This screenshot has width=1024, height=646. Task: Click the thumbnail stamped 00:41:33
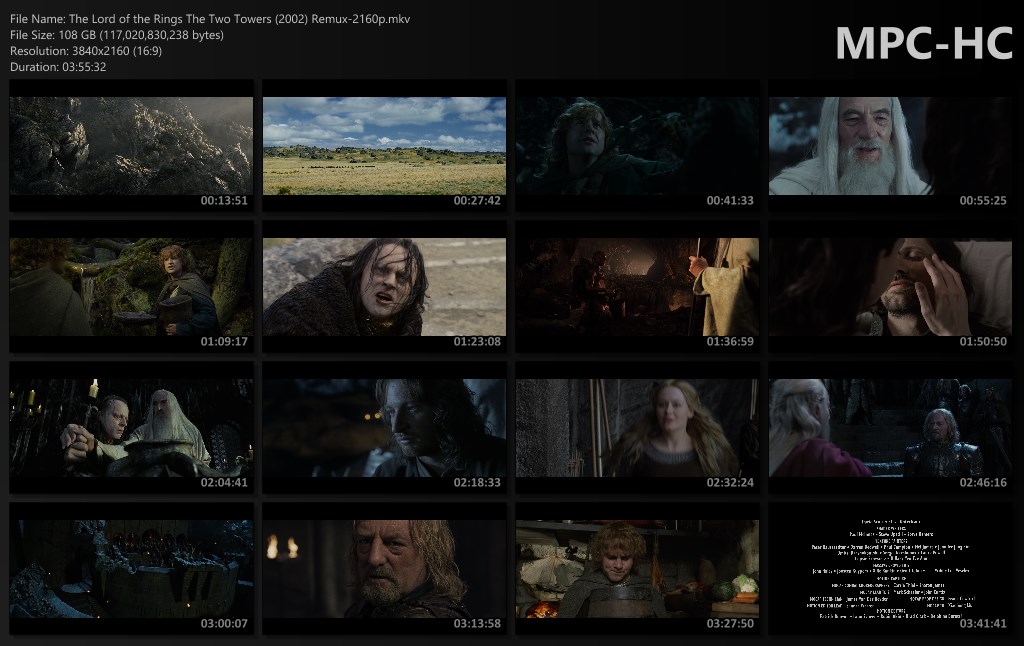[637, 146]
